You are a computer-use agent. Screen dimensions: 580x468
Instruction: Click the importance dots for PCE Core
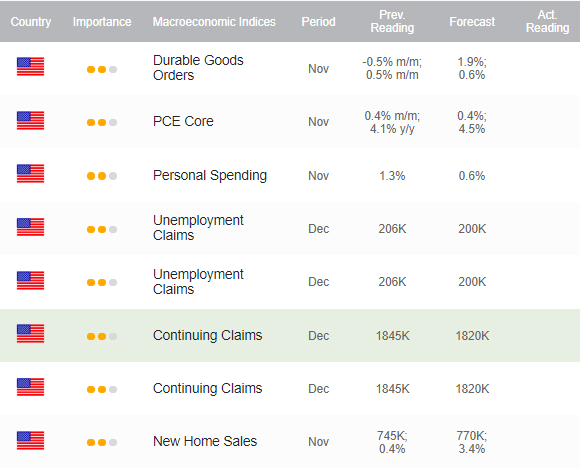102,122
